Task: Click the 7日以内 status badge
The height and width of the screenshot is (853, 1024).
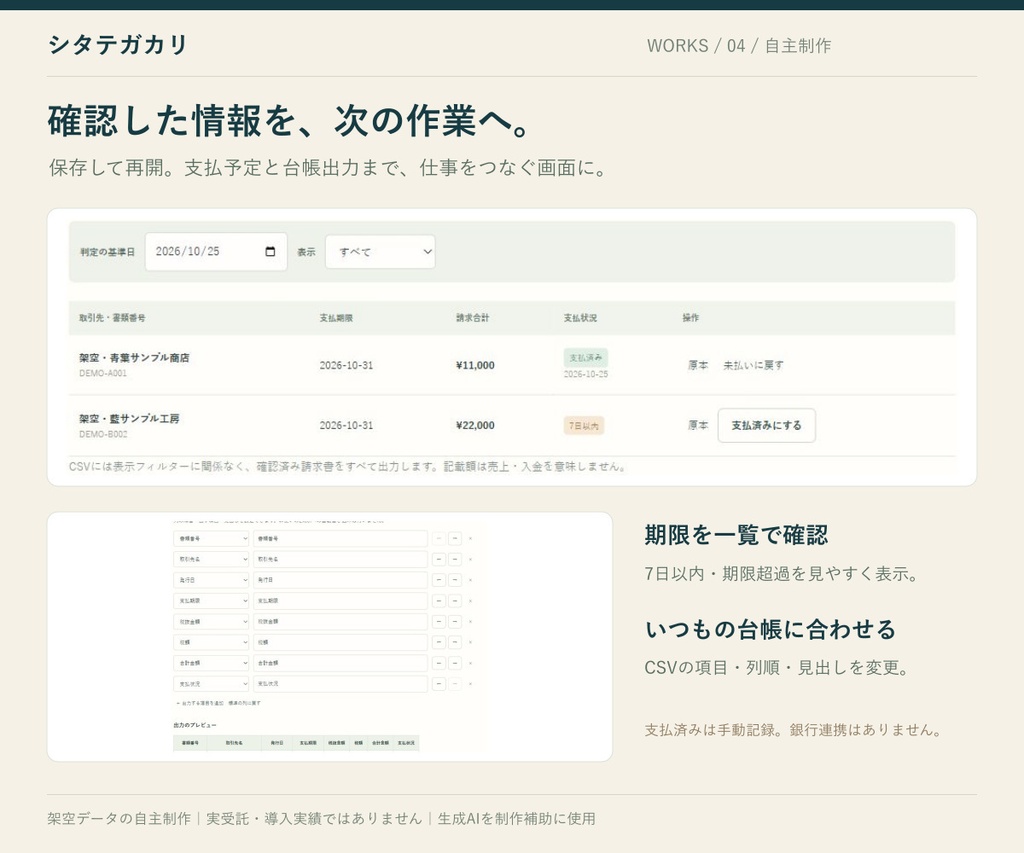Action: click(x=584, y=426)
